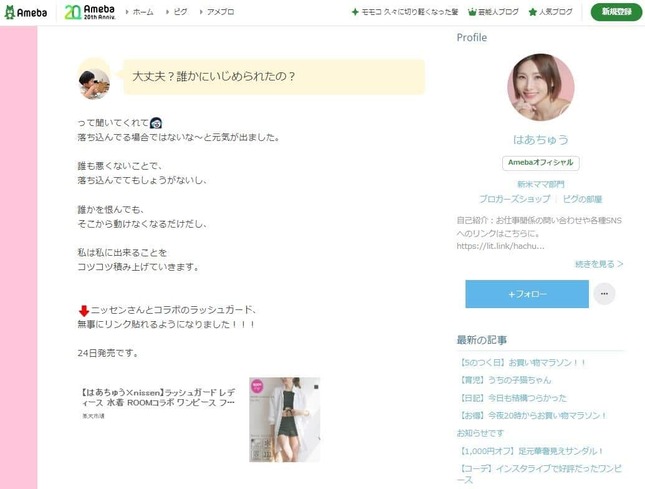Go to ホーム in top navigation

click(142, 12)
